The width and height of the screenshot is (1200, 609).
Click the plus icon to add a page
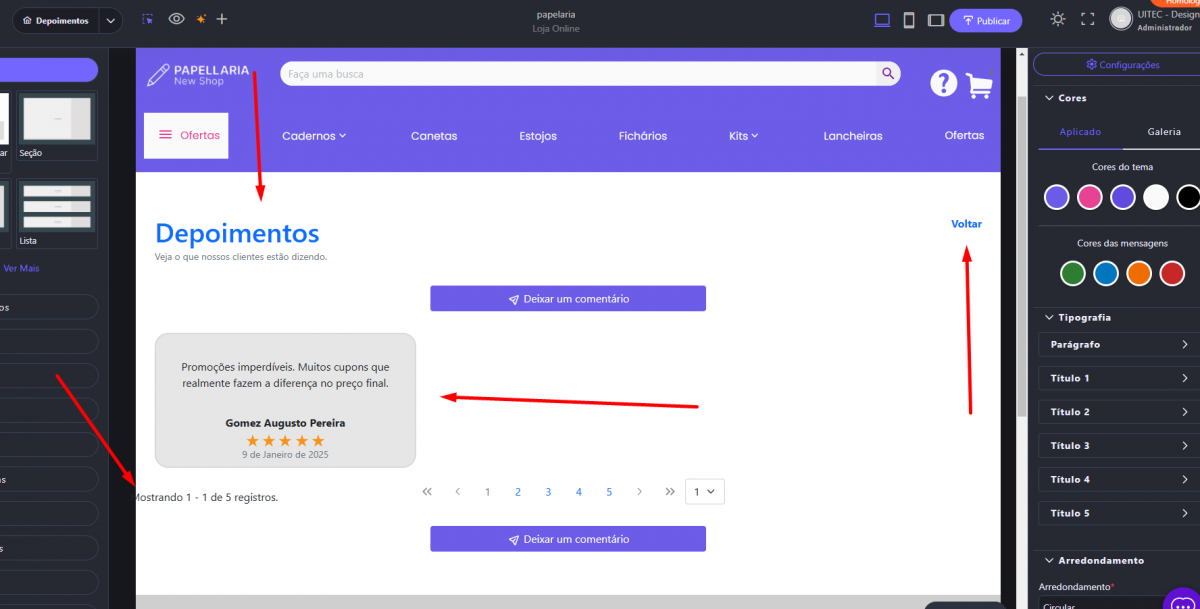(x=222, y=19)
